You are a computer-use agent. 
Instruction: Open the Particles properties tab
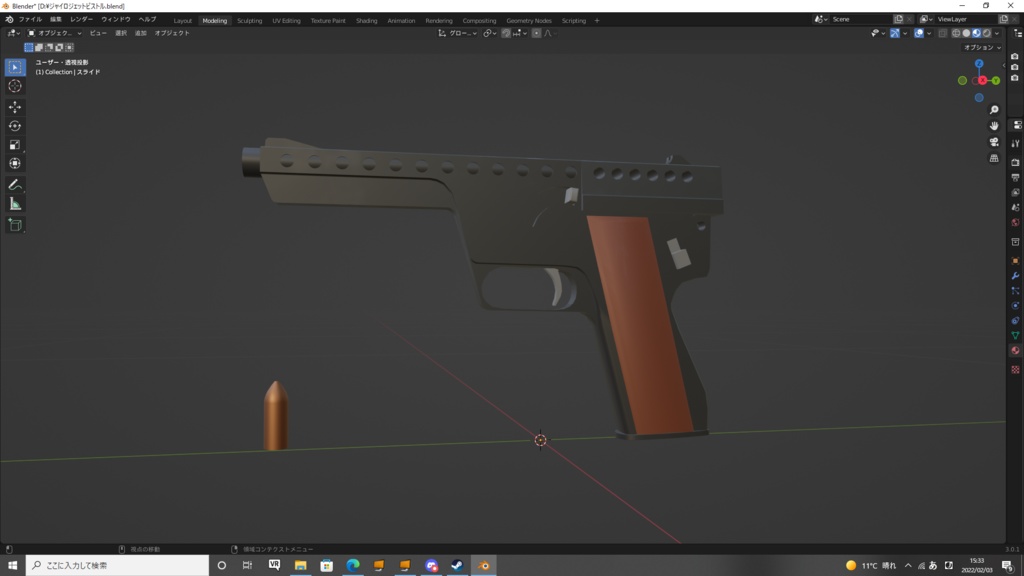click(x=1016, y=291)
